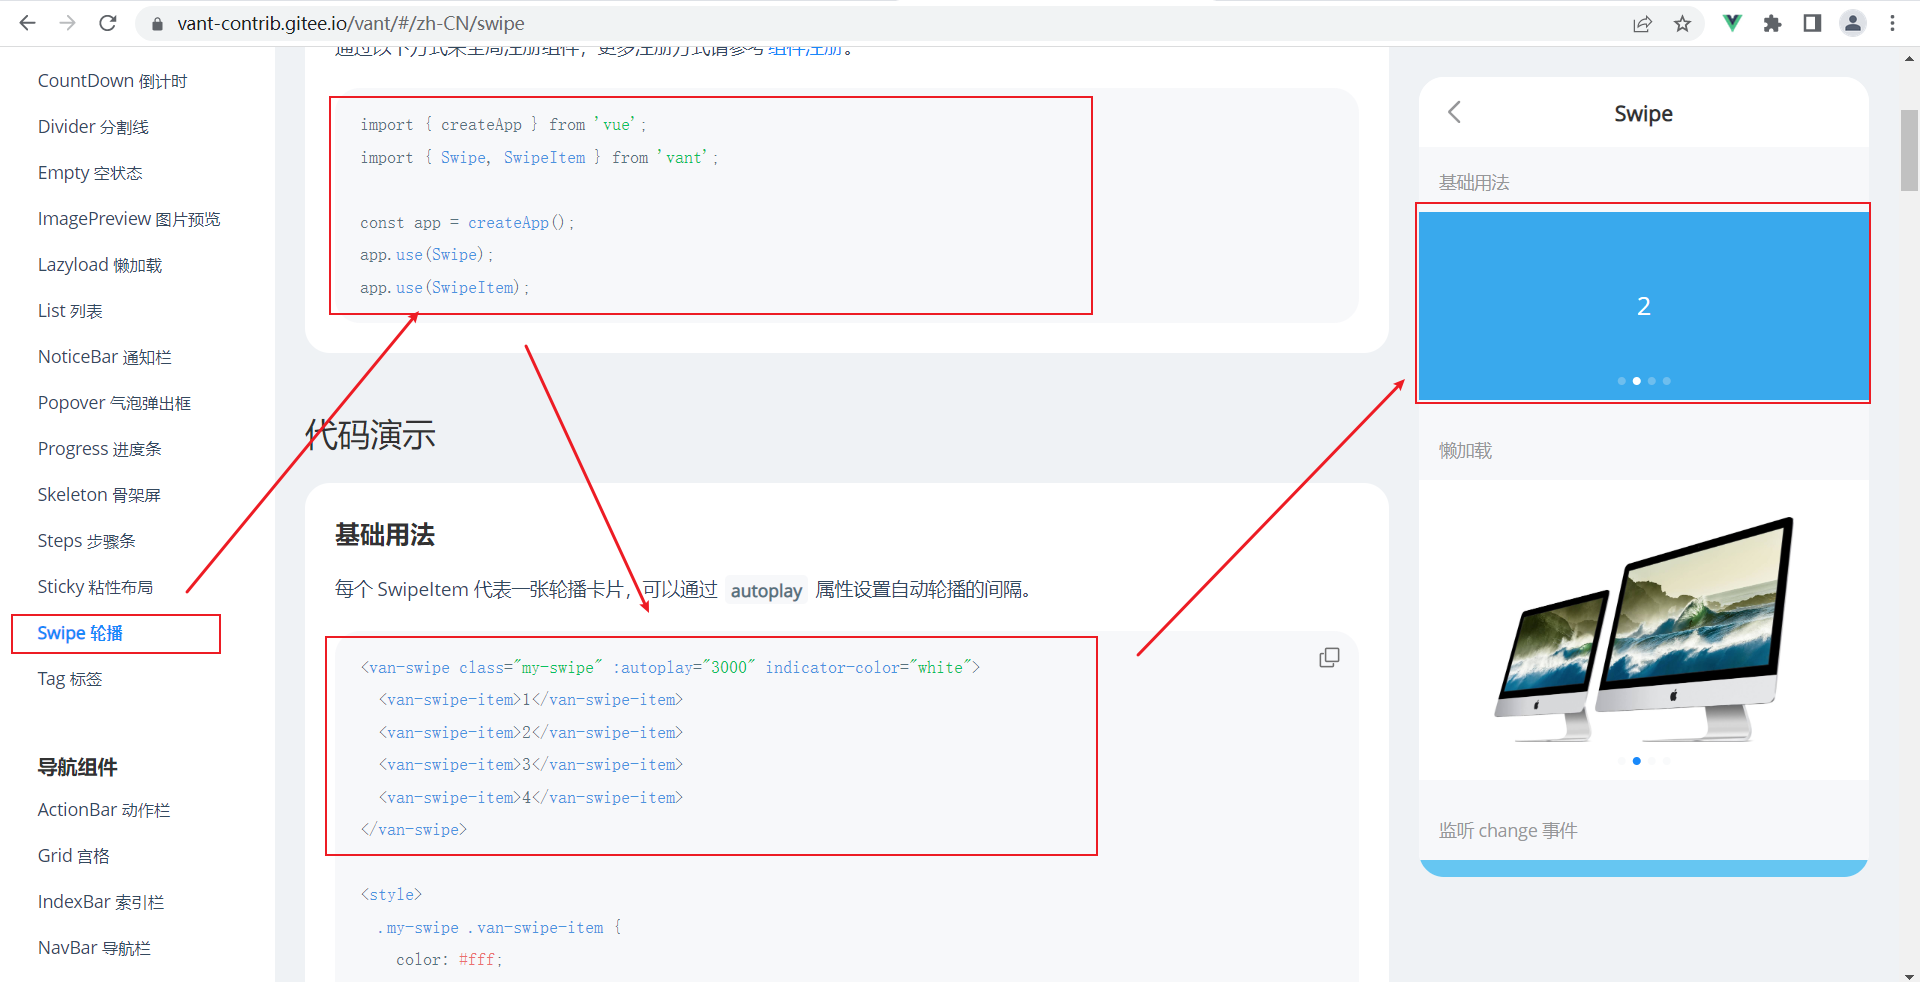Click the 基础用法 heading
The width and height of the screenshot is (1920, 982).
[x=385, y=535]
